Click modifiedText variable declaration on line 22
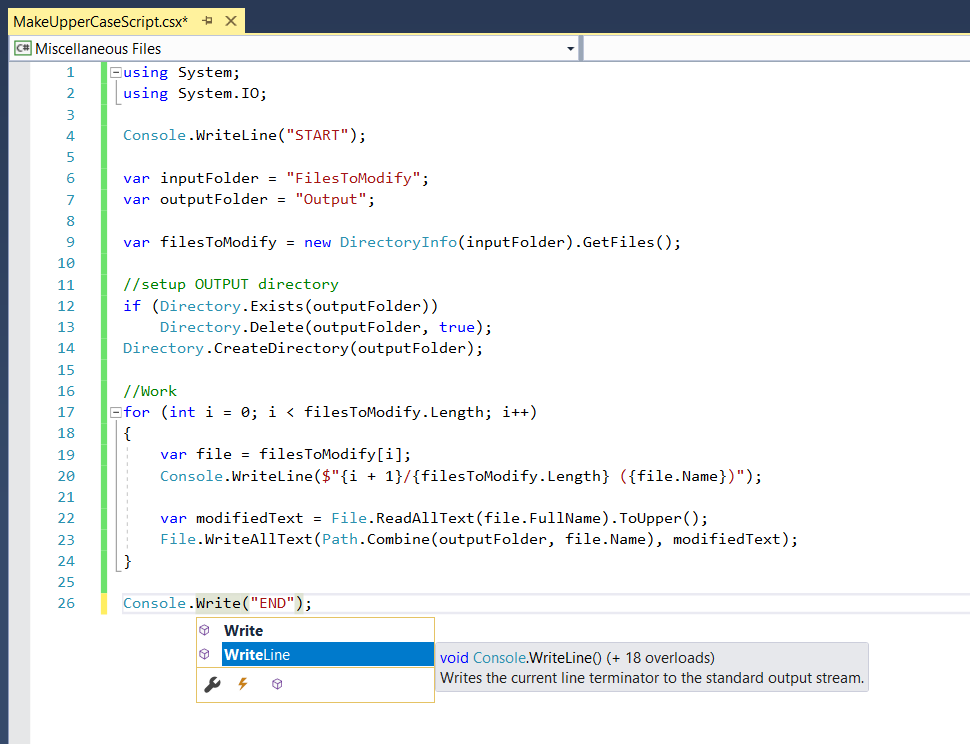The width and height of the screenshot is (970, 744). (x=250, y=518)
